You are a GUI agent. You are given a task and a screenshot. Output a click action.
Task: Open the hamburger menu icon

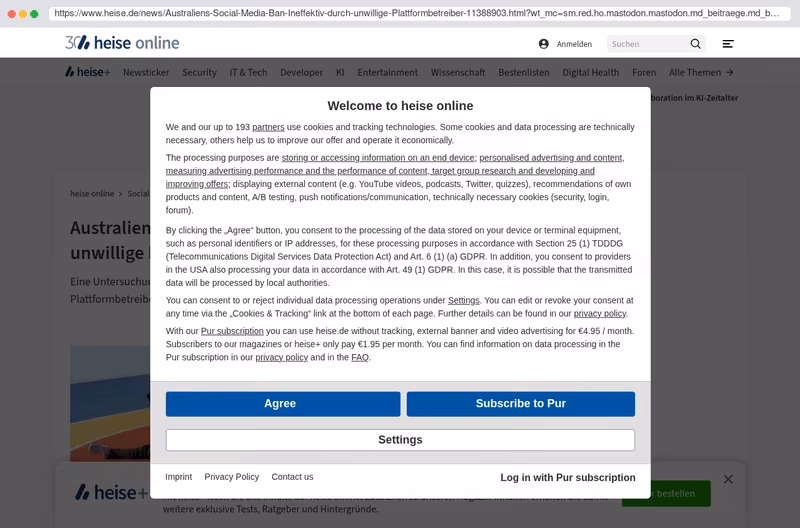click(728, 44)
